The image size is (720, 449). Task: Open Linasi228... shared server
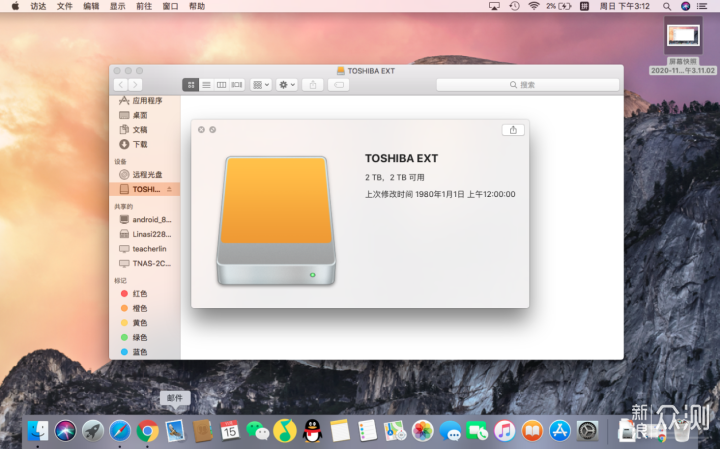pos(145,234)
